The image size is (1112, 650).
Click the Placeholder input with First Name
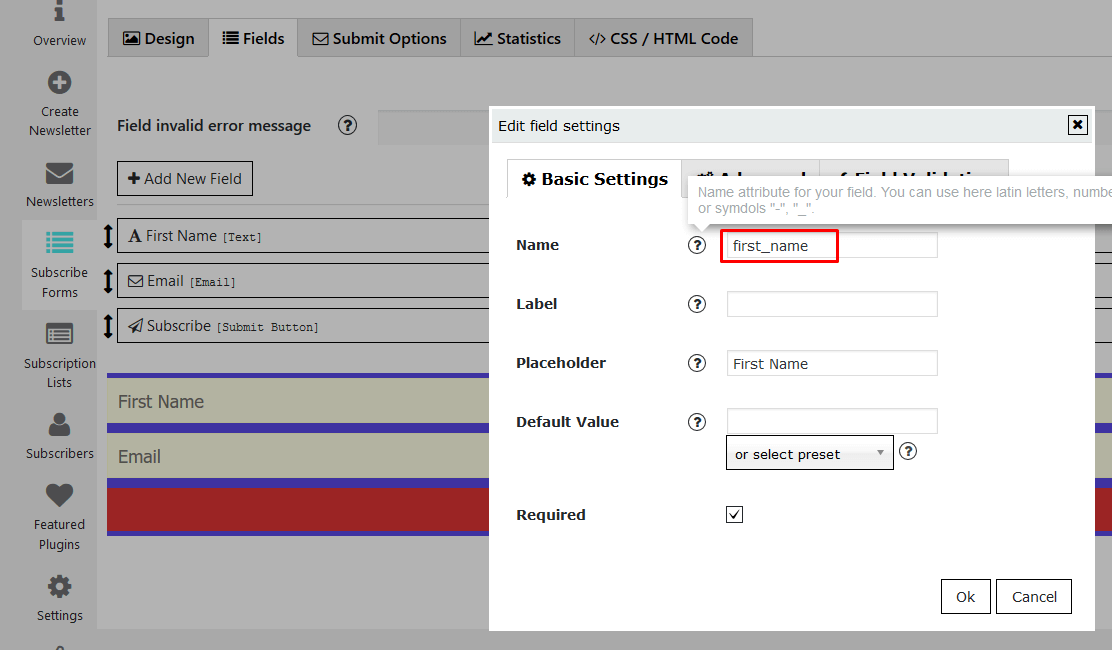pyautogui.click(x=832, y=363)
